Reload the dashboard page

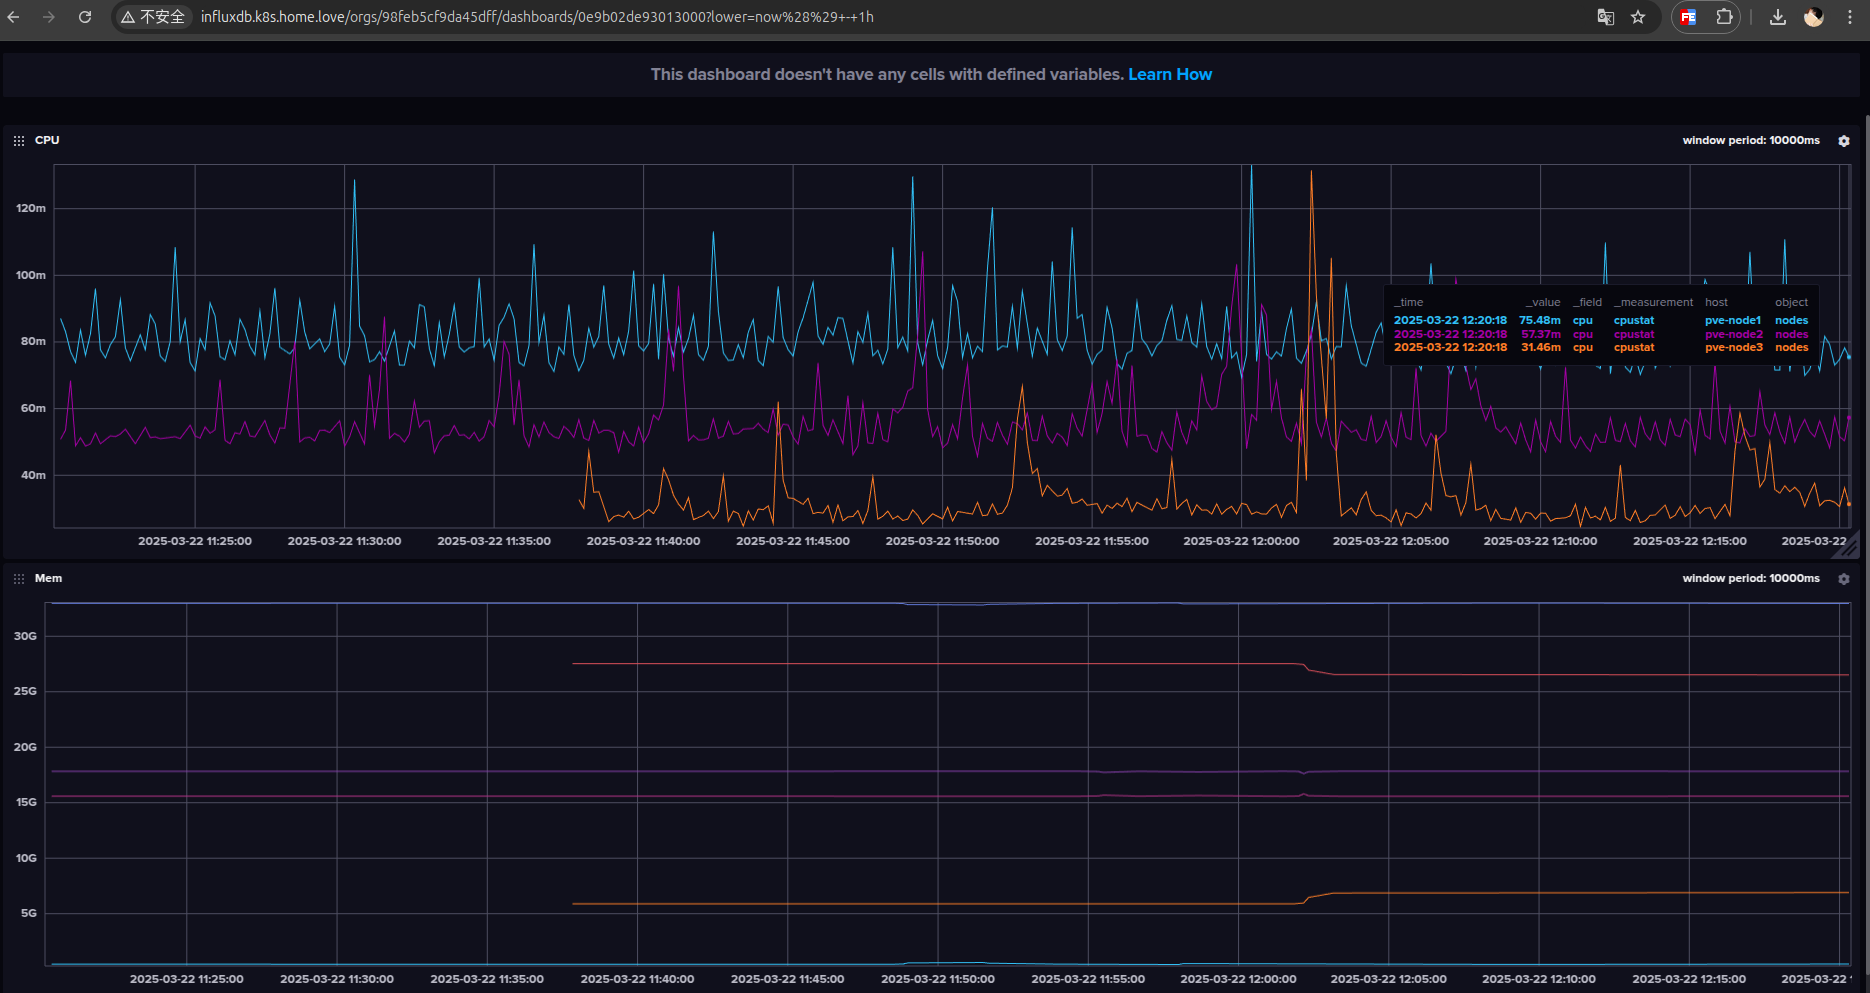[x=85, y=16]
